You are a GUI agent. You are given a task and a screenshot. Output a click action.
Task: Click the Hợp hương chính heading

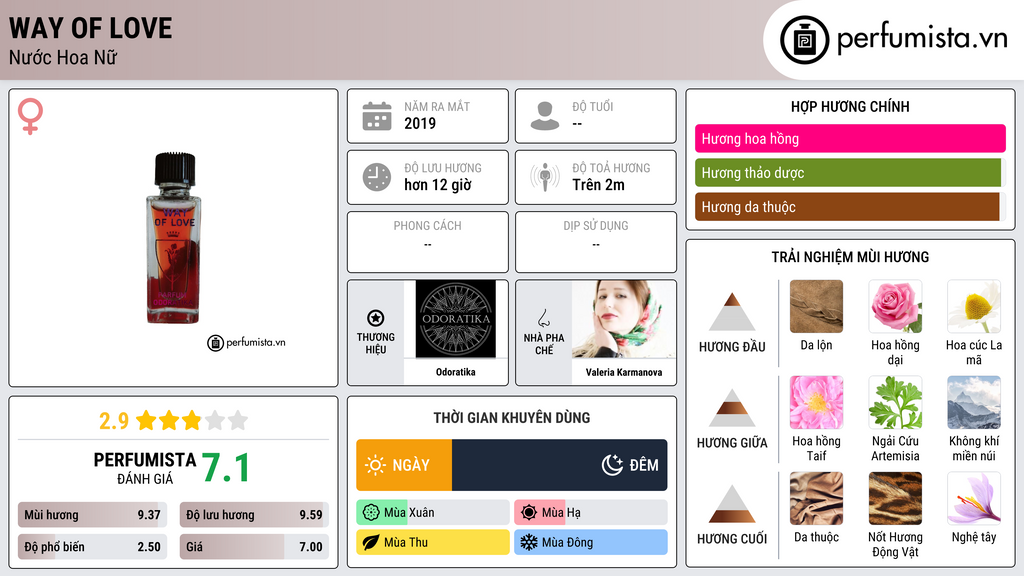click(x=850, y=106)
